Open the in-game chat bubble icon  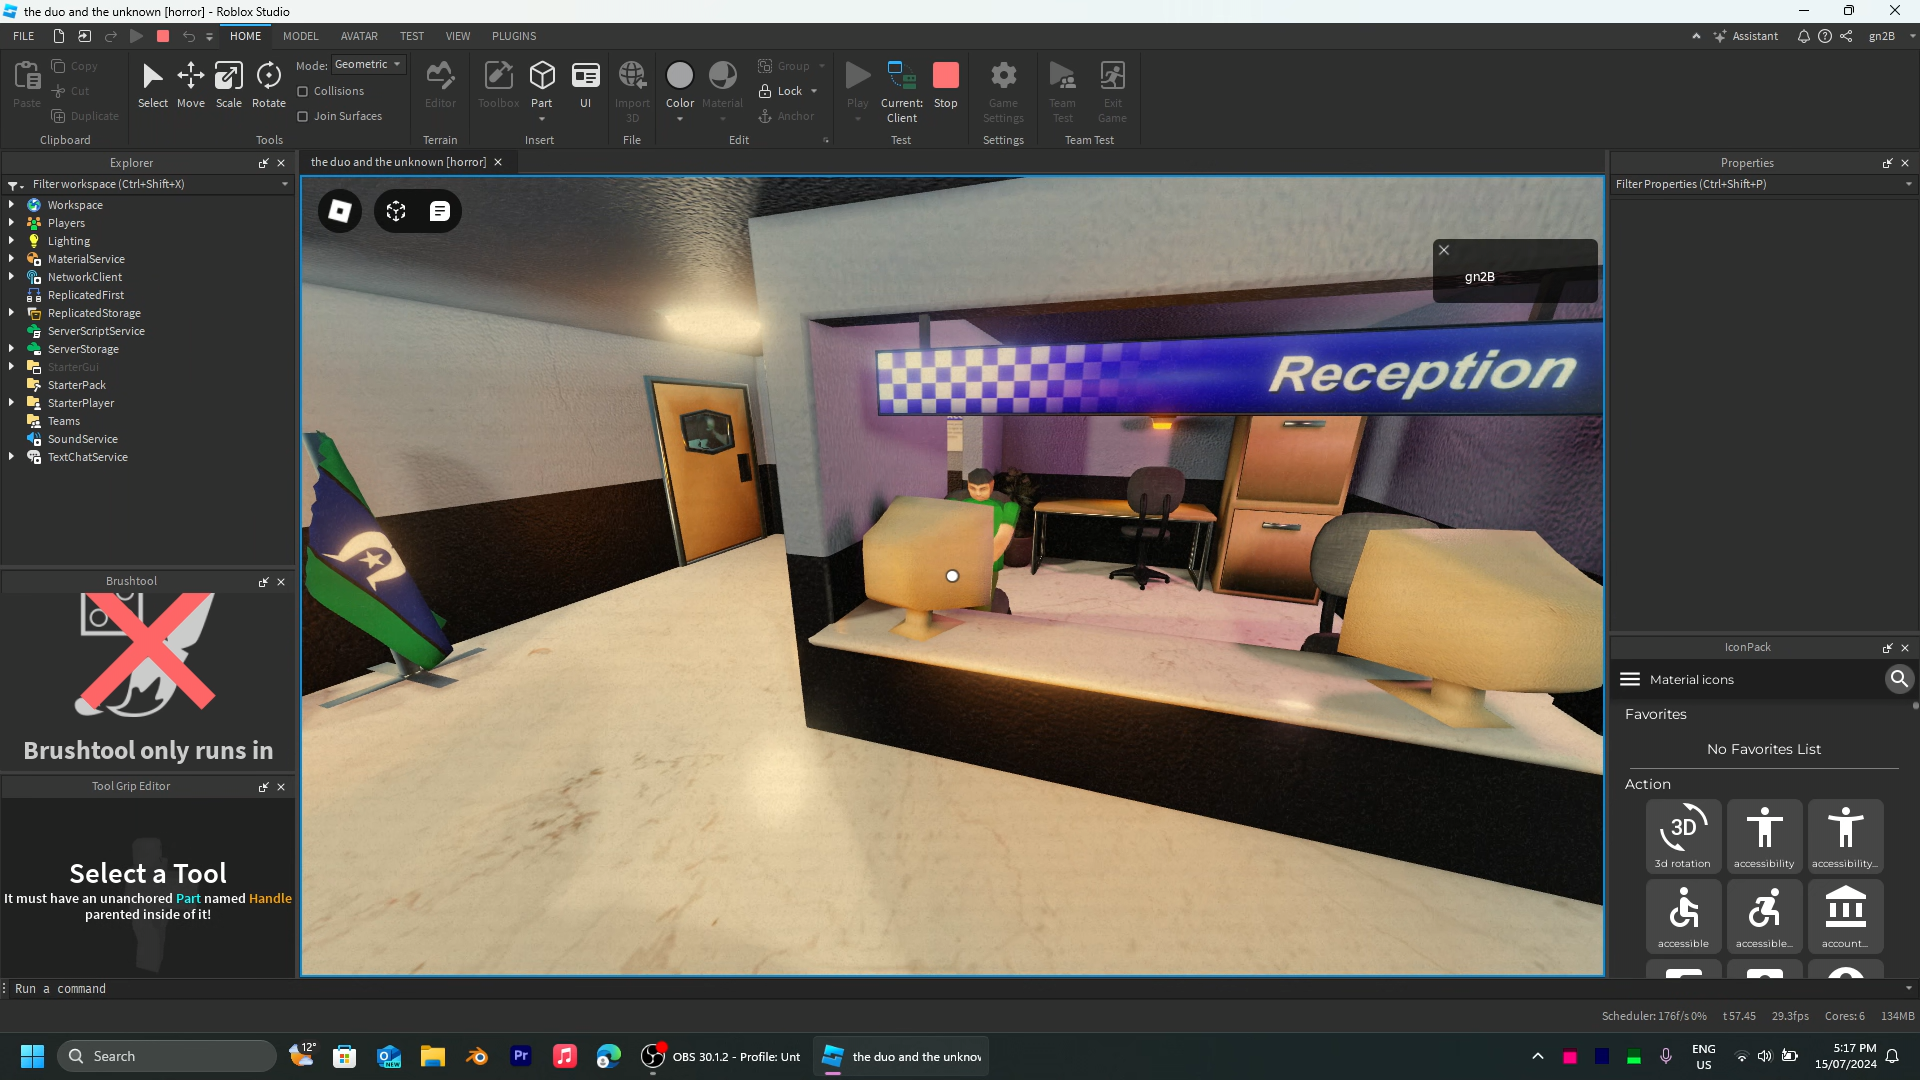[440, 211]
